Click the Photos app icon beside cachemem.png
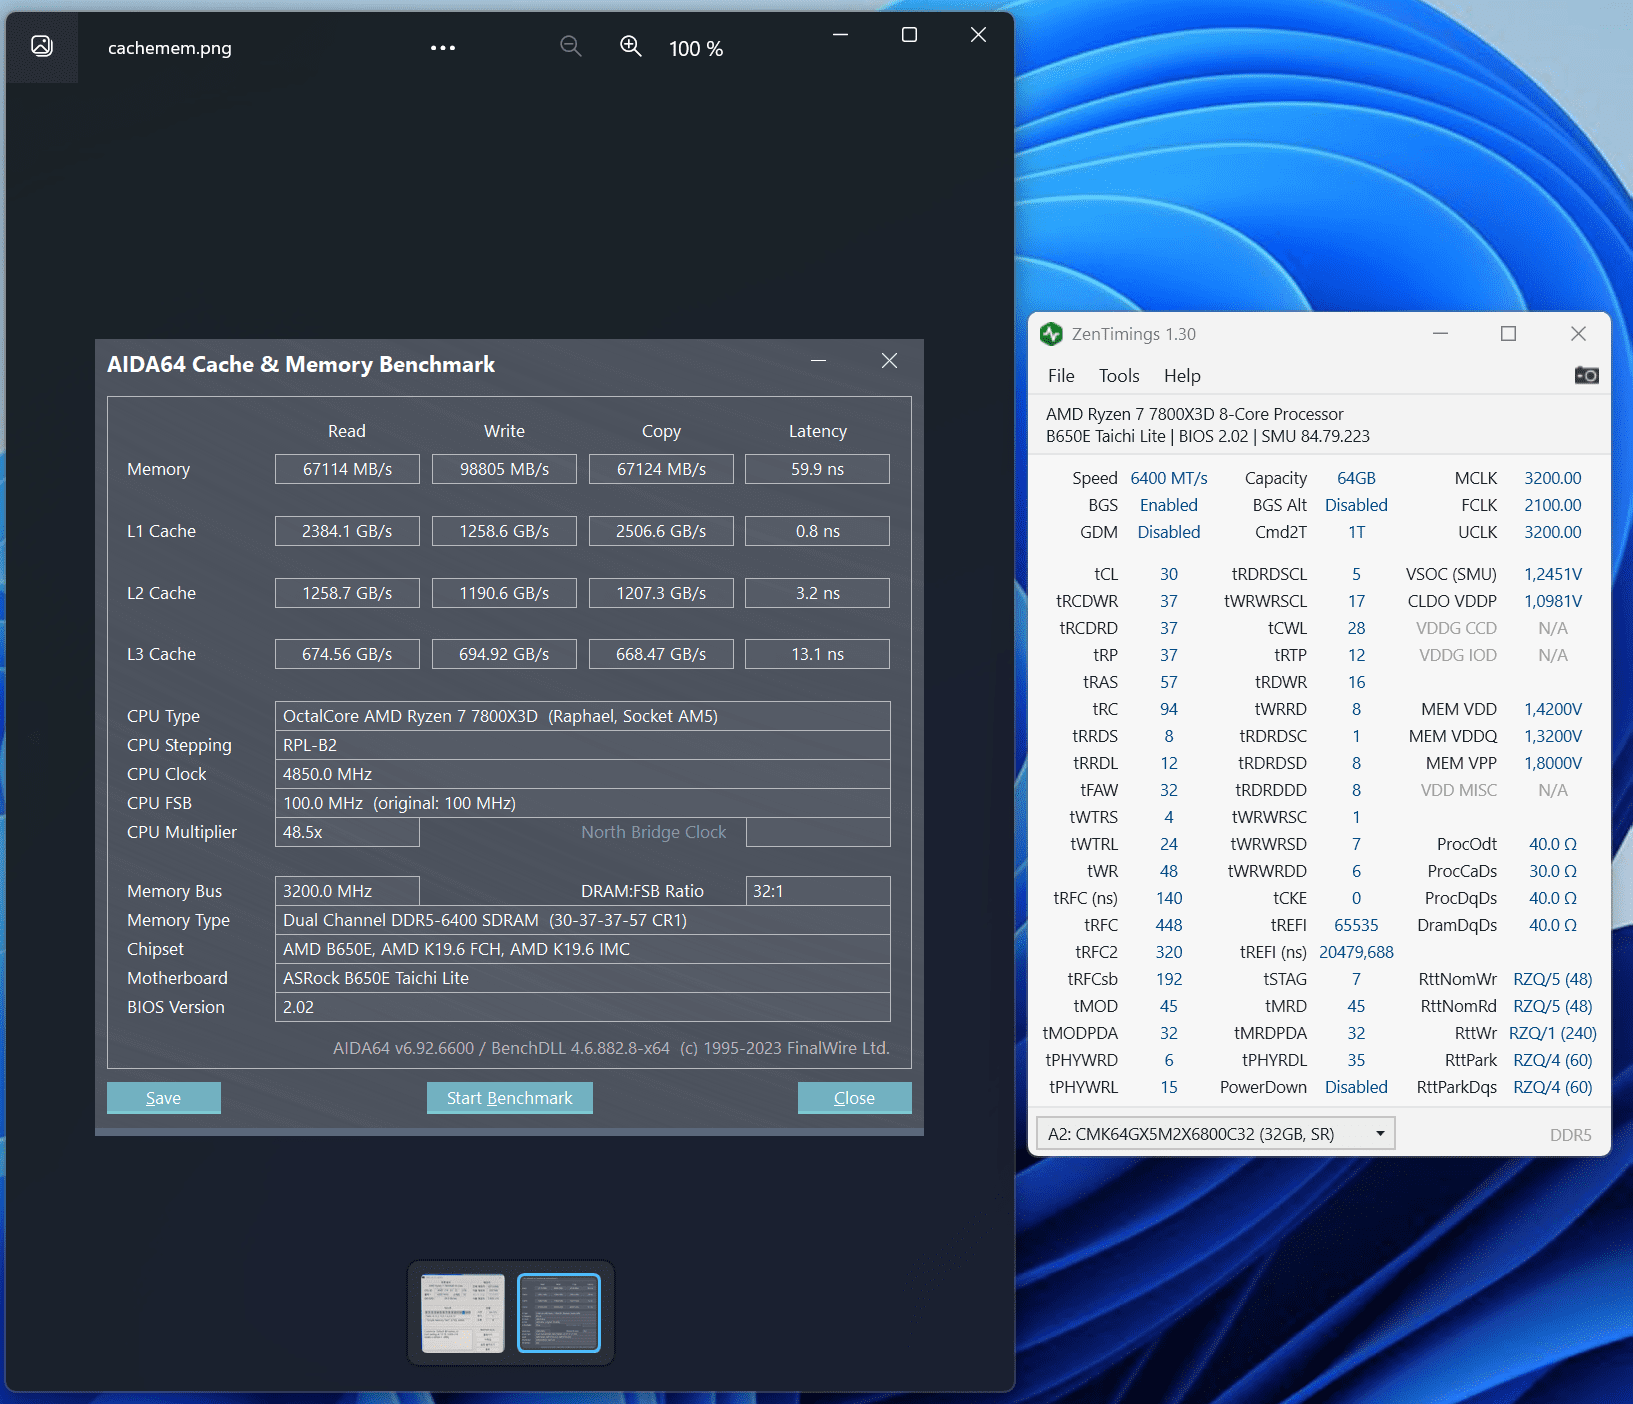 42,46
